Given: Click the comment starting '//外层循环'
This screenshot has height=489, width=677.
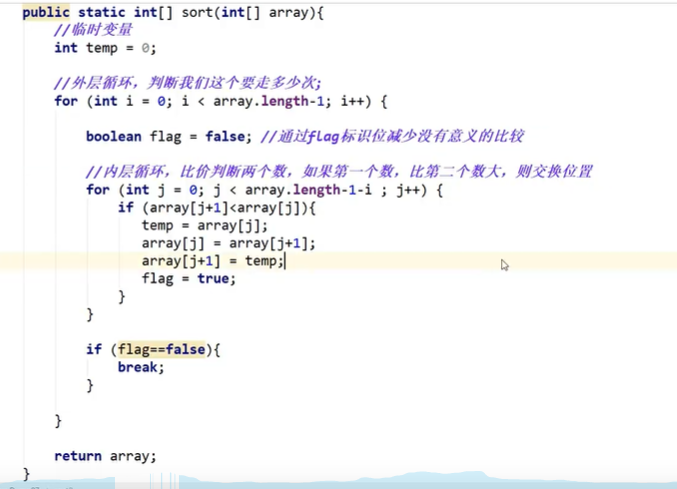Looking at the screenshot, I should [x=187, y=83].
